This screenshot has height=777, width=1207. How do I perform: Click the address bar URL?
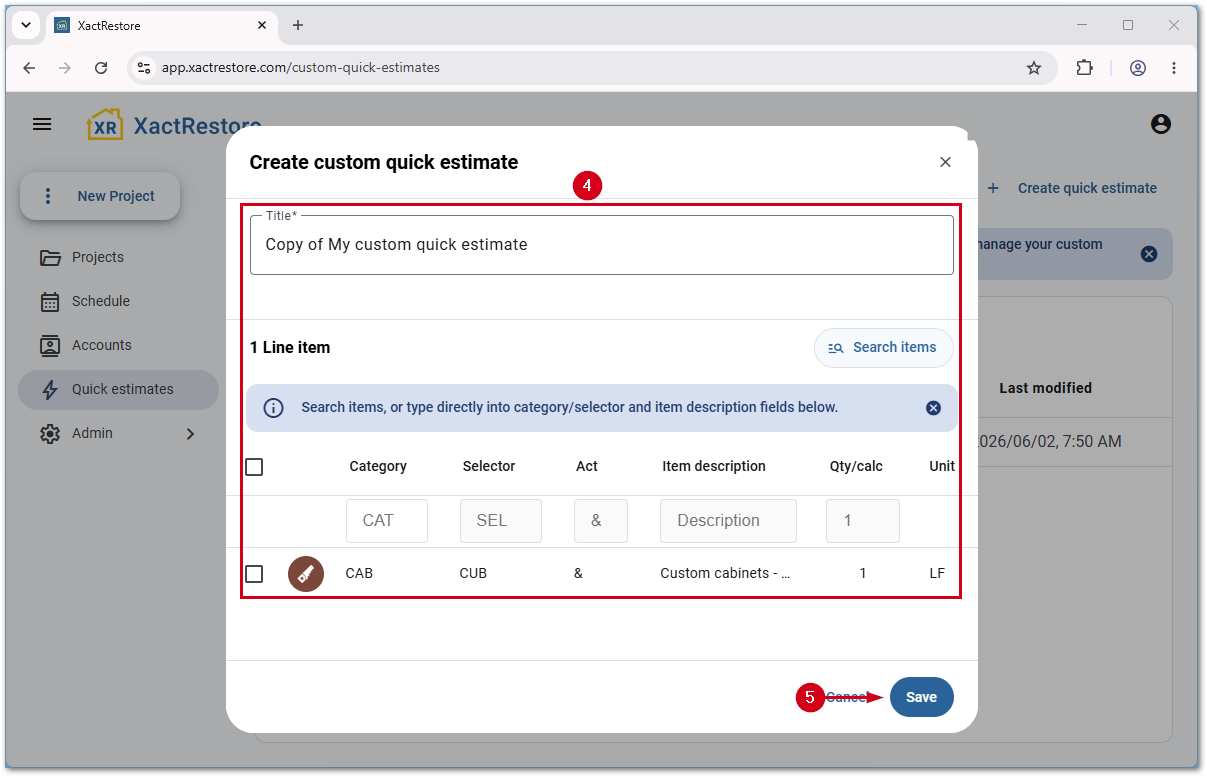click(301, 68)
